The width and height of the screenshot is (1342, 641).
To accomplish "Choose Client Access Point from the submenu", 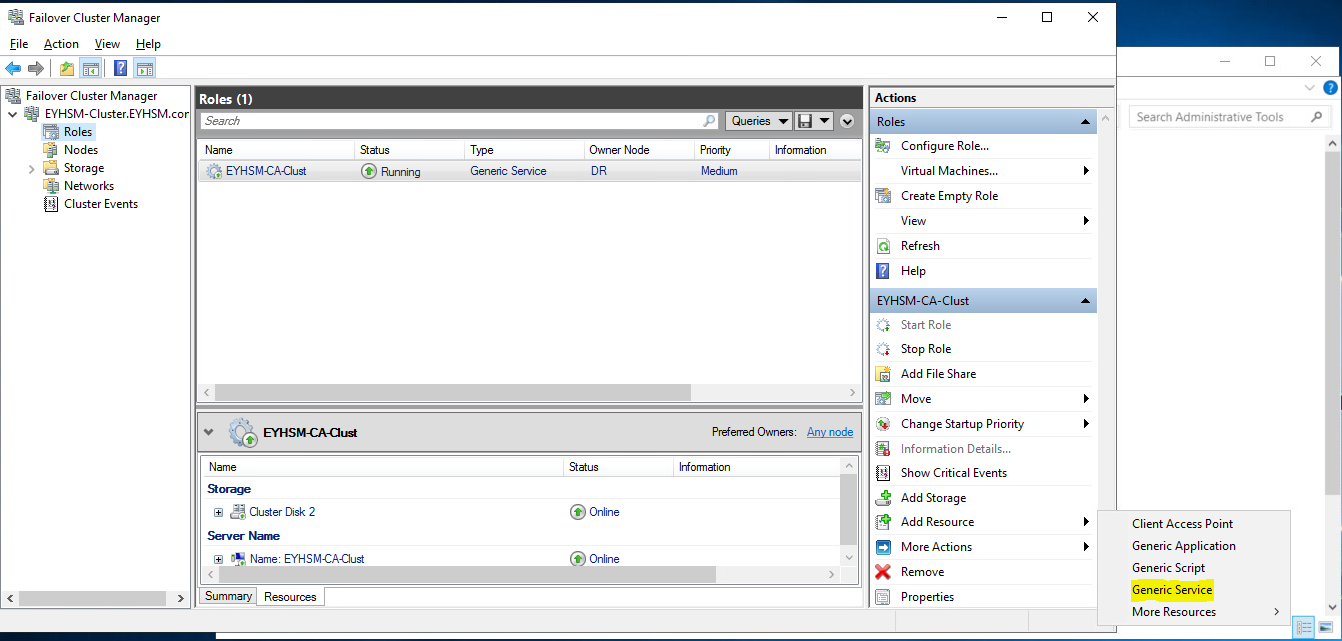I will (x=1182, y=524).
